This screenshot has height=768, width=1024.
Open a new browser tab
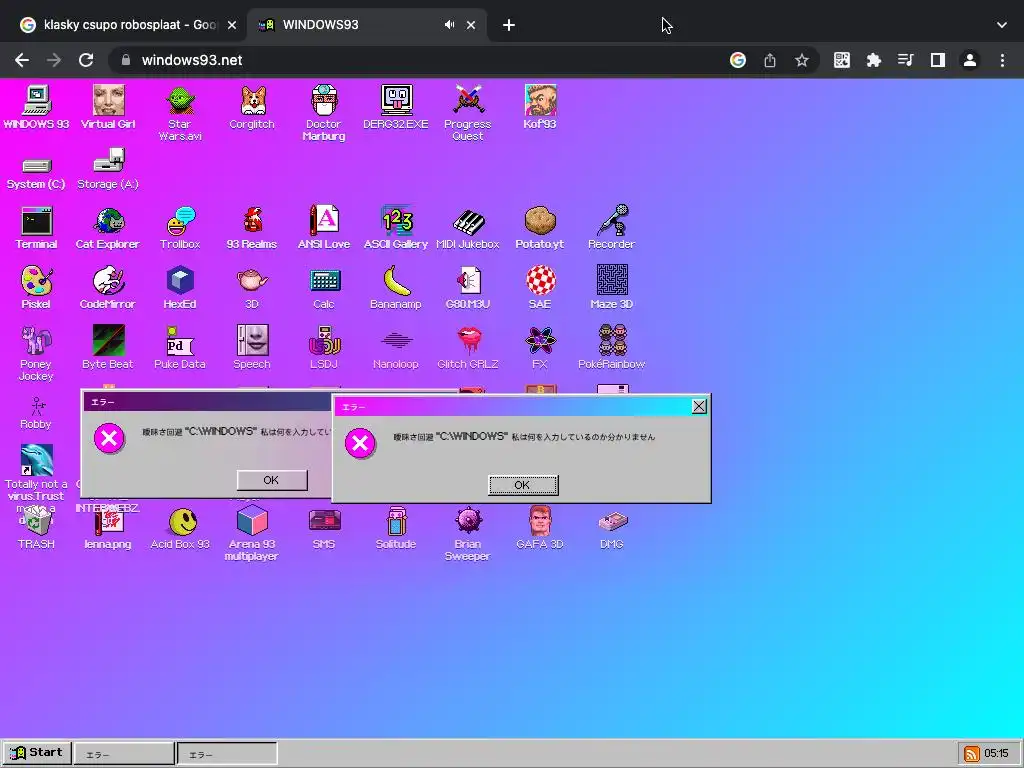click(x=509, y=25)
